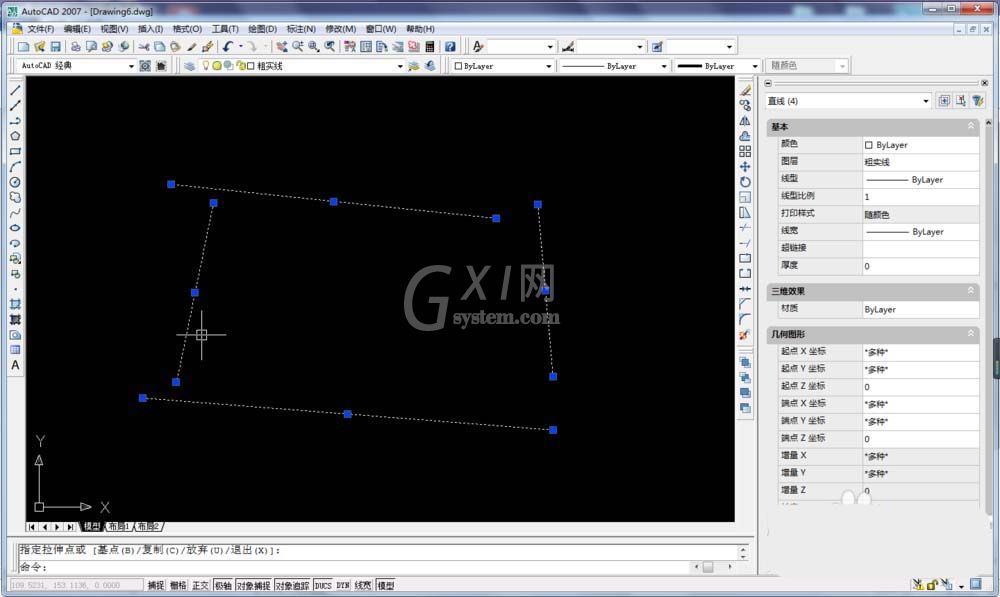Toggle 正交 ortho mode in status bar
This screenshot has height=597, width=1000.
tap(200, 585)
